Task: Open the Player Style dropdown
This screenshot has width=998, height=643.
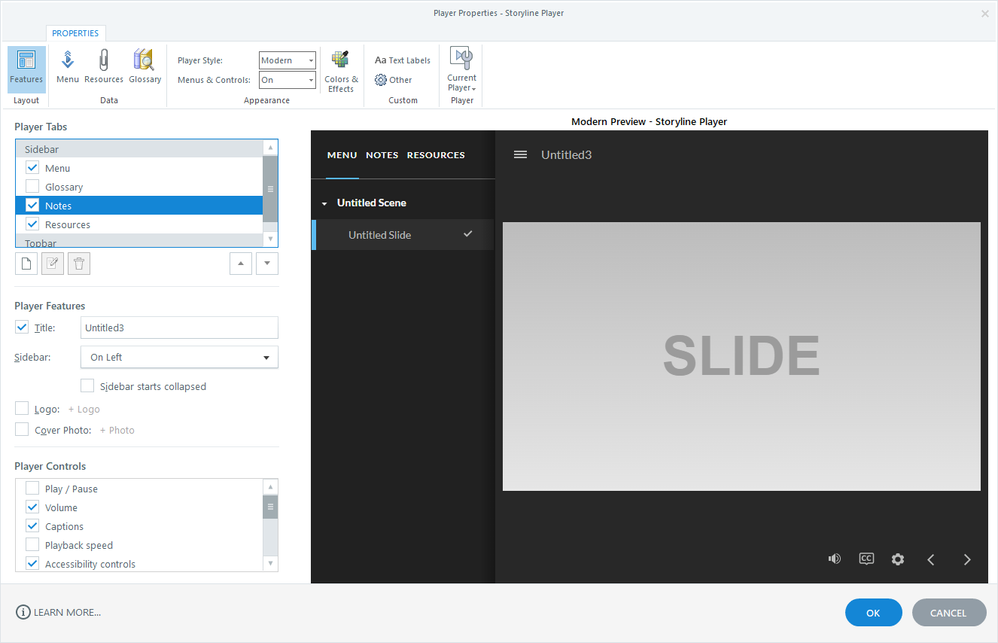Action: pos(287,60)
